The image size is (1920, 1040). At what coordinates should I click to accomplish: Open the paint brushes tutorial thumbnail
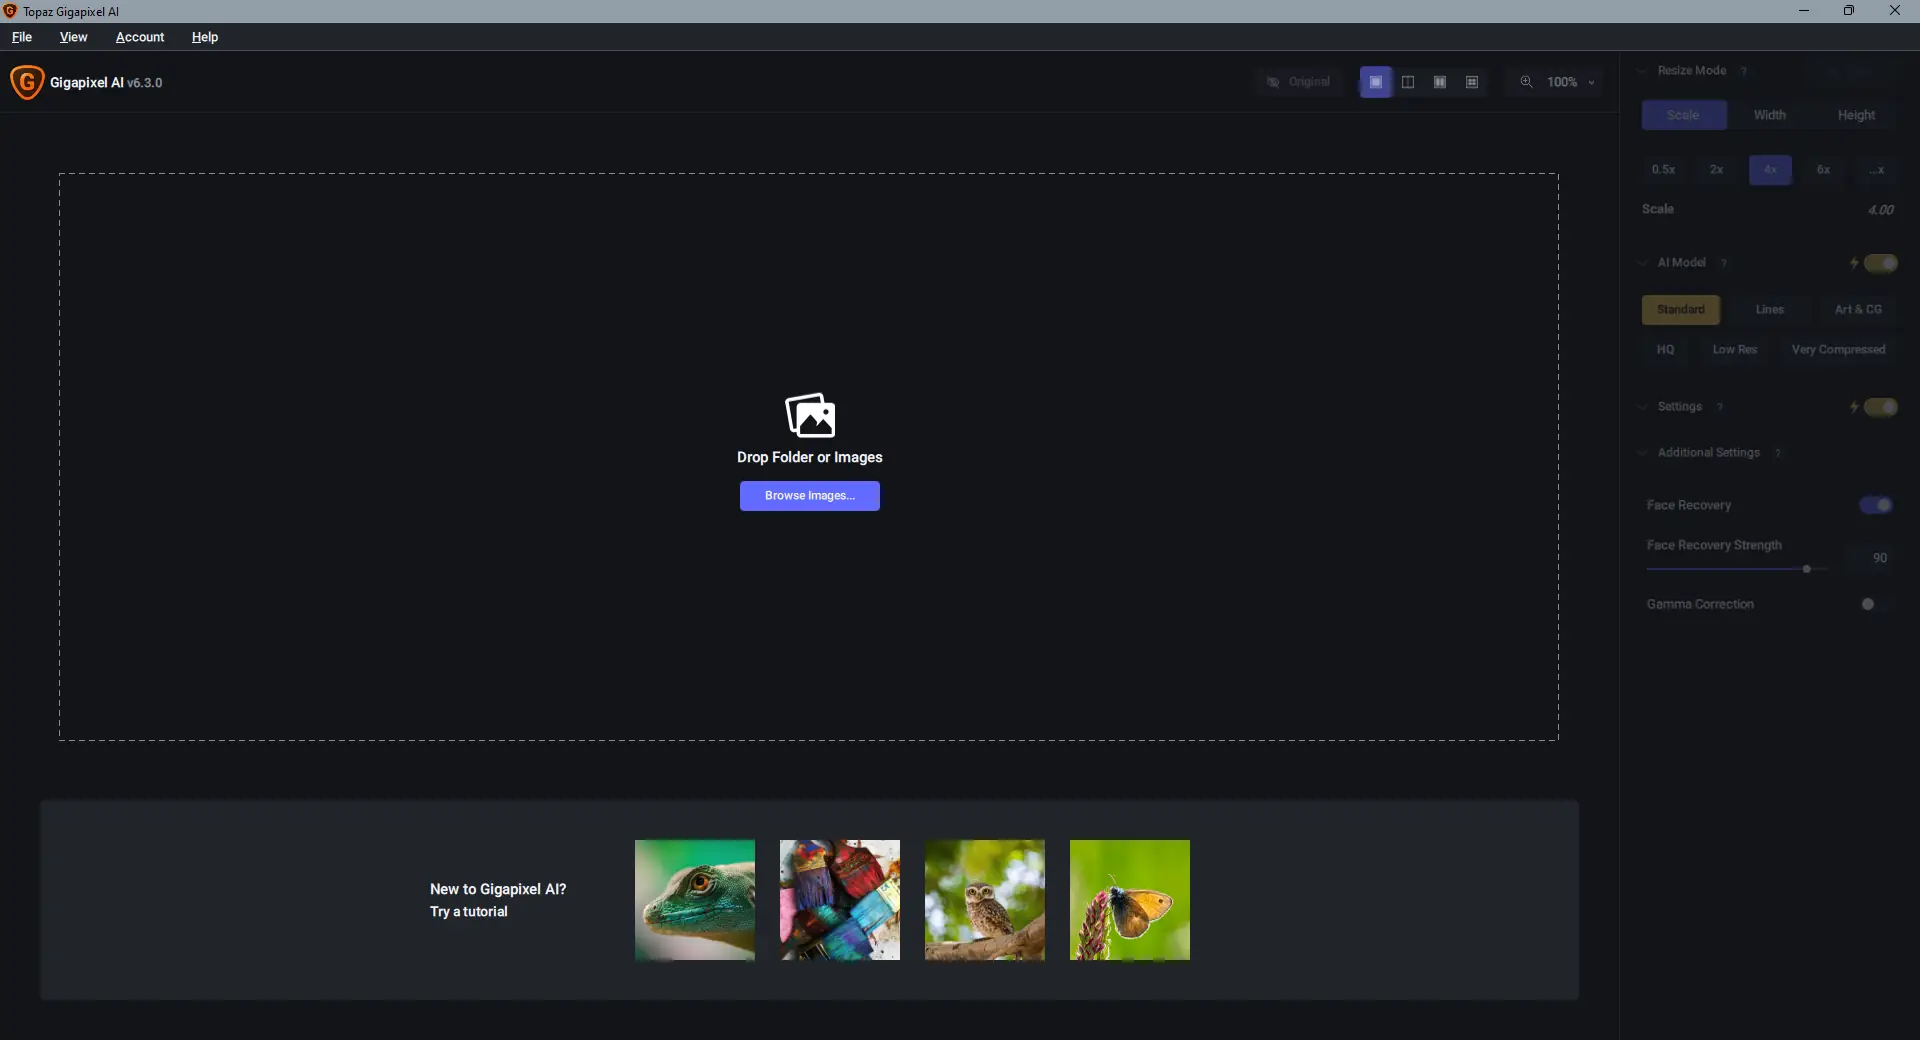coord(840,900)
